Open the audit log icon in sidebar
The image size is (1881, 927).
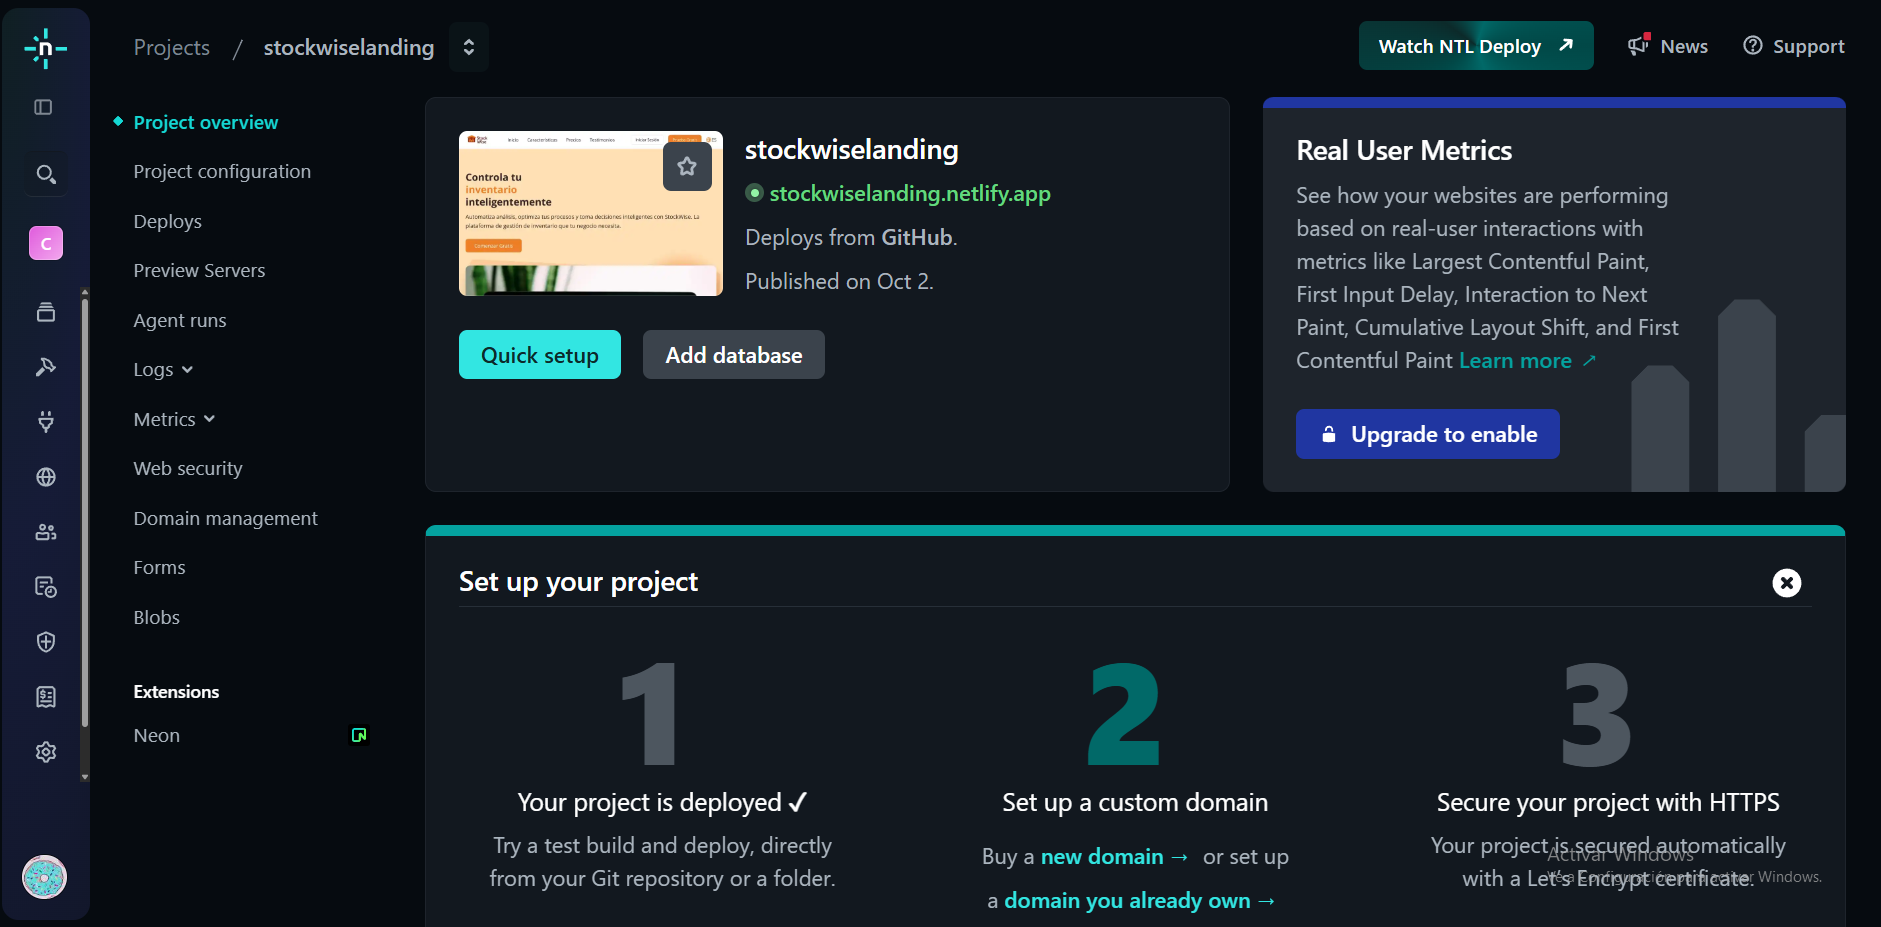pos(46,587)
